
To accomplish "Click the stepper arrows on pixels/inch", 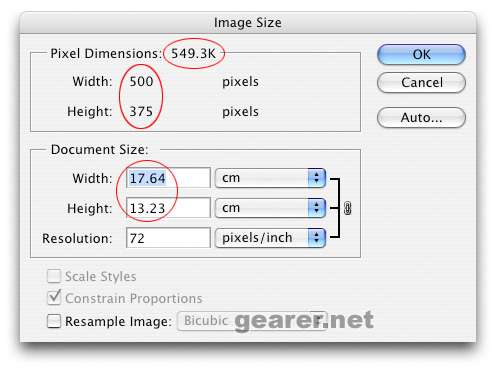I will 316,238.
